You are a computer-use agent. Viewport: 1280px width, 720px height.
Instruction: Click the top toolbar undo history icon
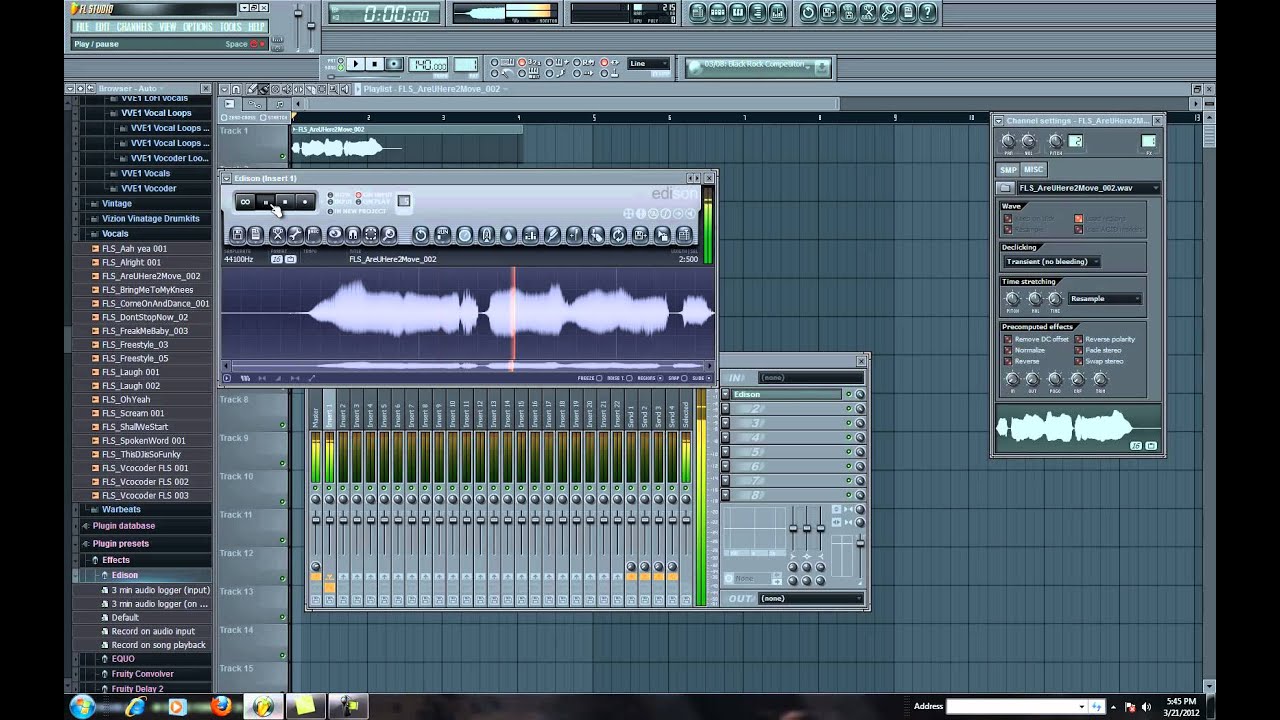808,12
